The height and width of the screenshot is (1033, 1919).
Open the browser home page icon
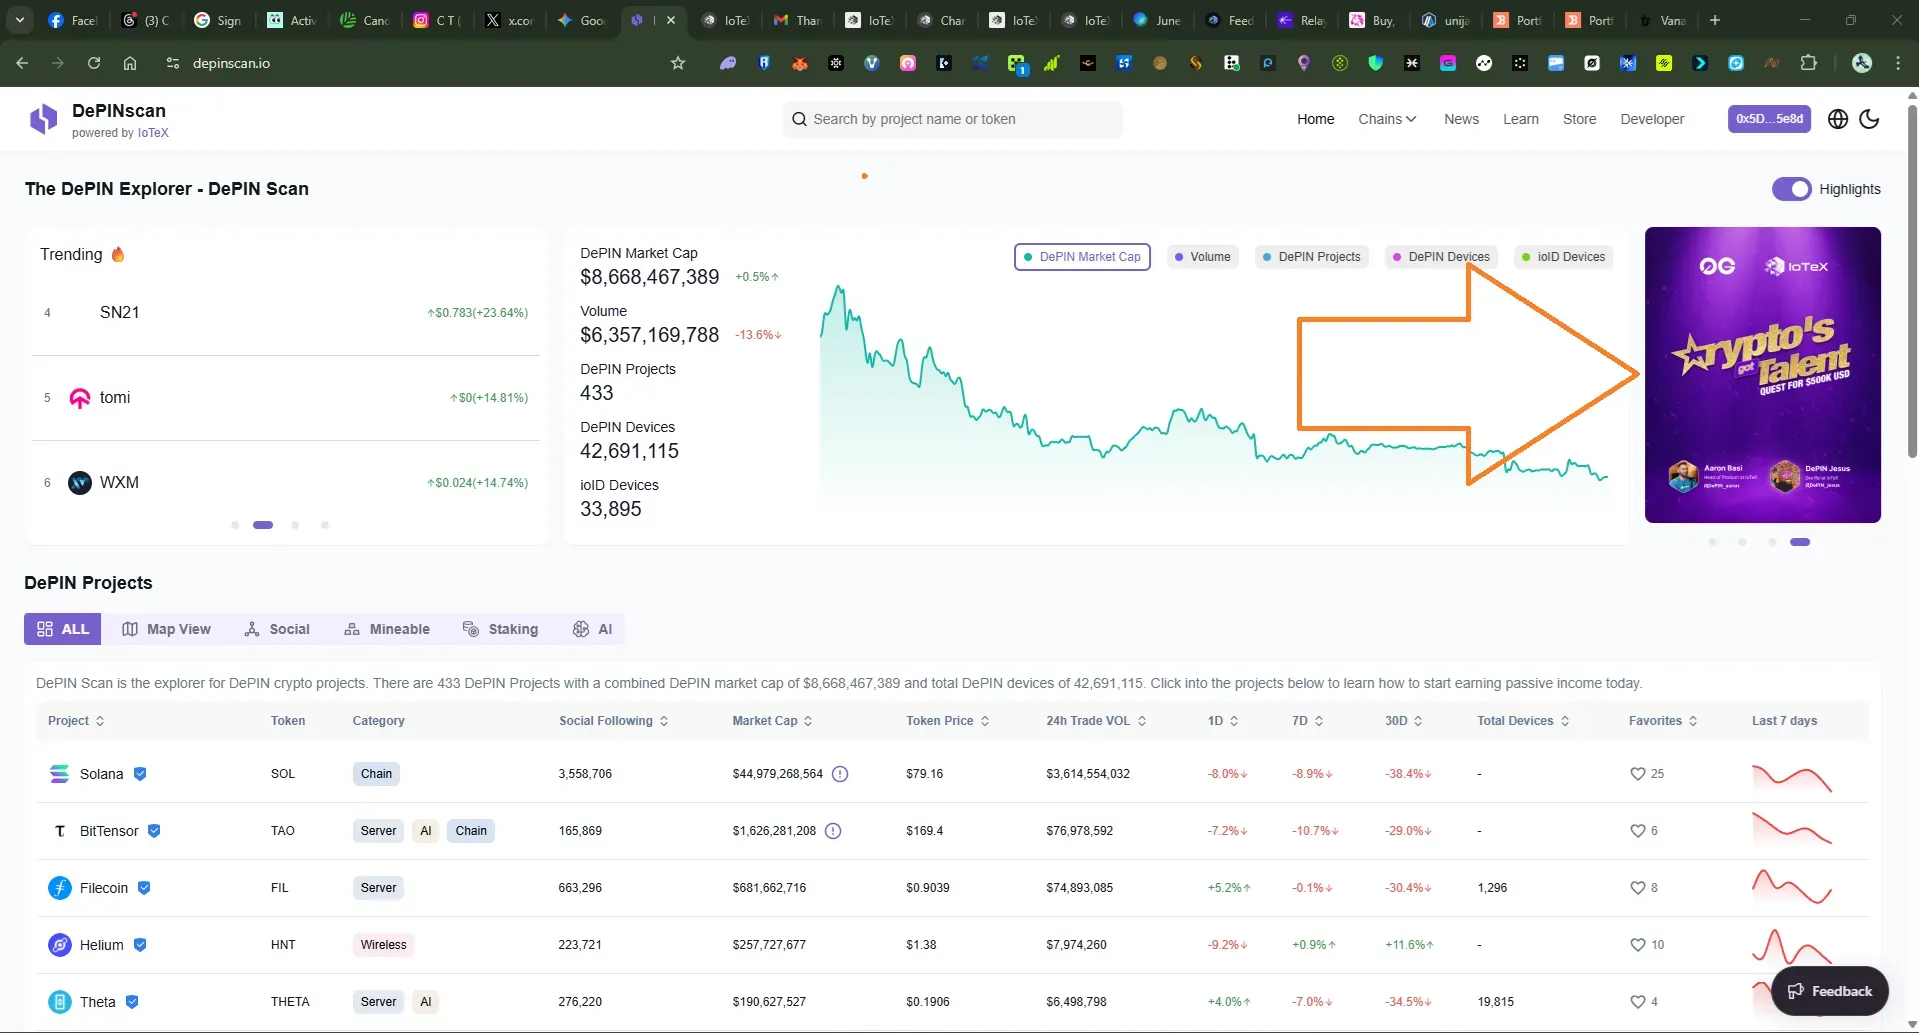[130, 63]
